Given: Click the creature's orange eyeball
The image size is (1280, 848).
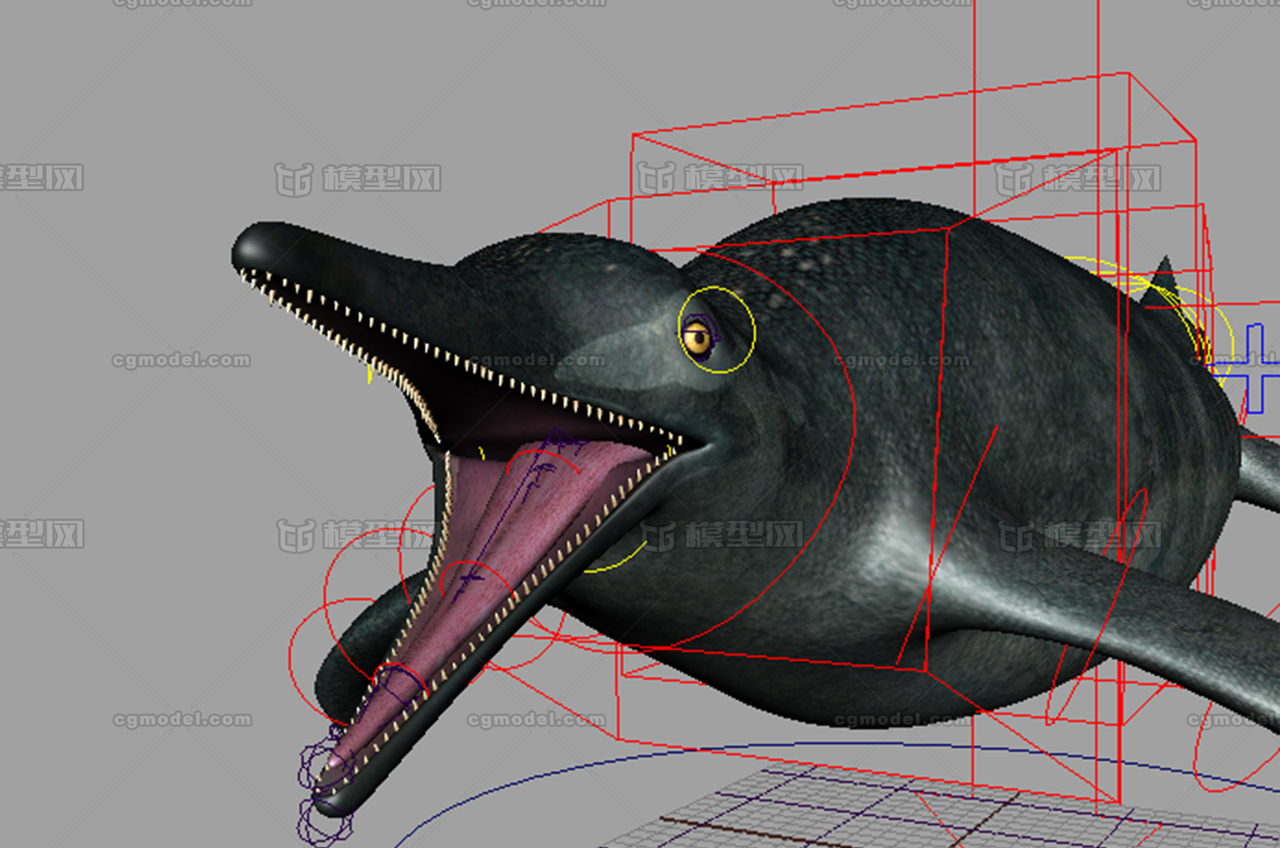Looking at the screenshot, I should coord(697,339).
